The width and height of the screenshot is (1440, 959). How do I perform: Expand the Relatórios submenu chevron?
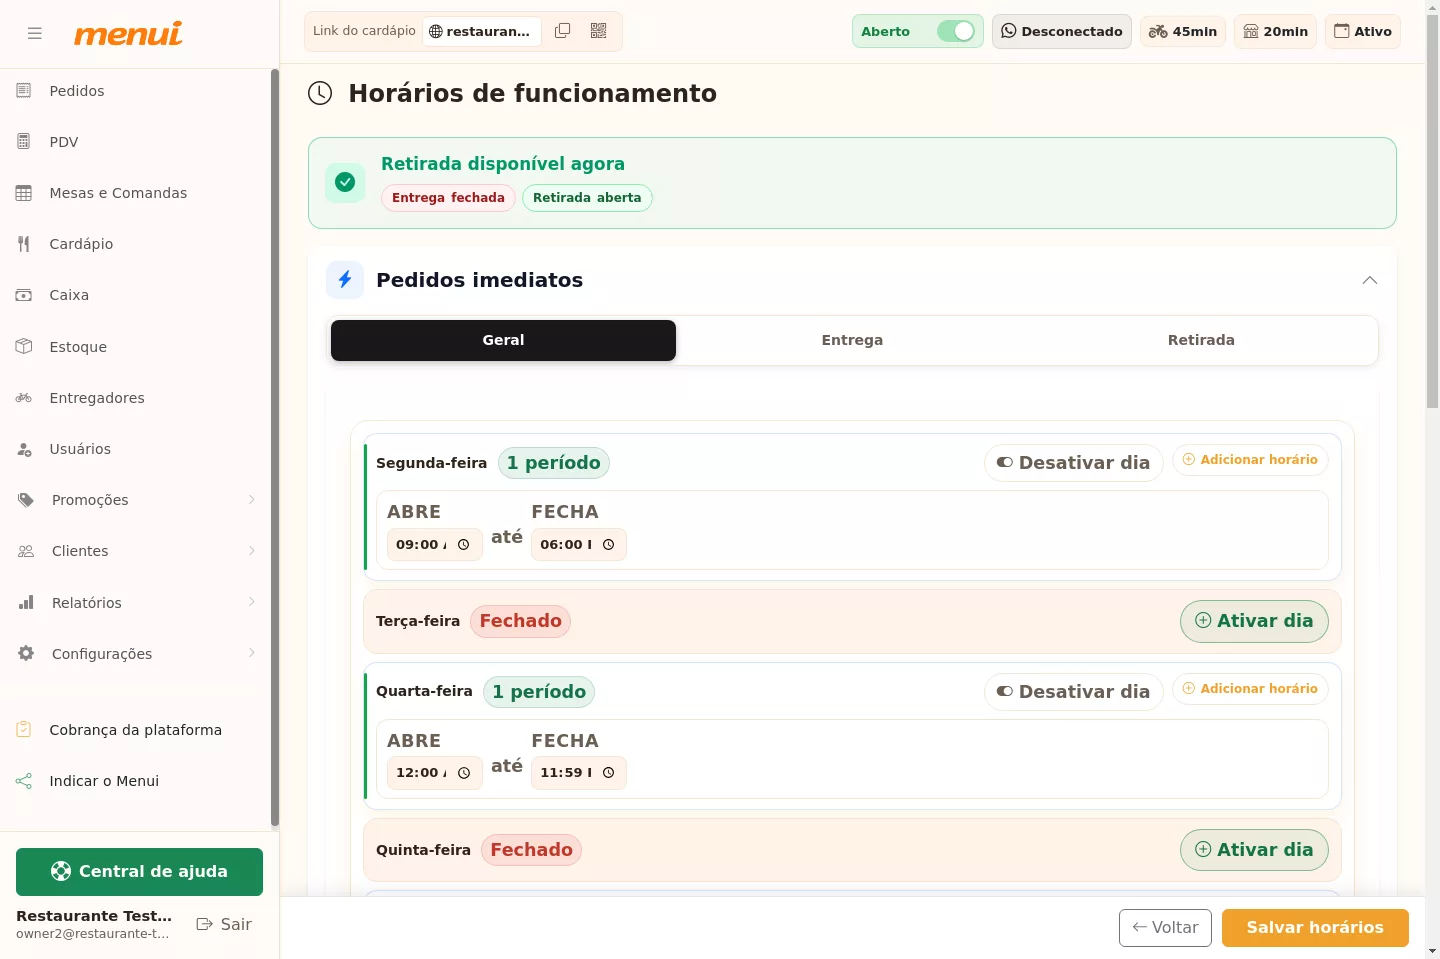[x=252, y=602]
